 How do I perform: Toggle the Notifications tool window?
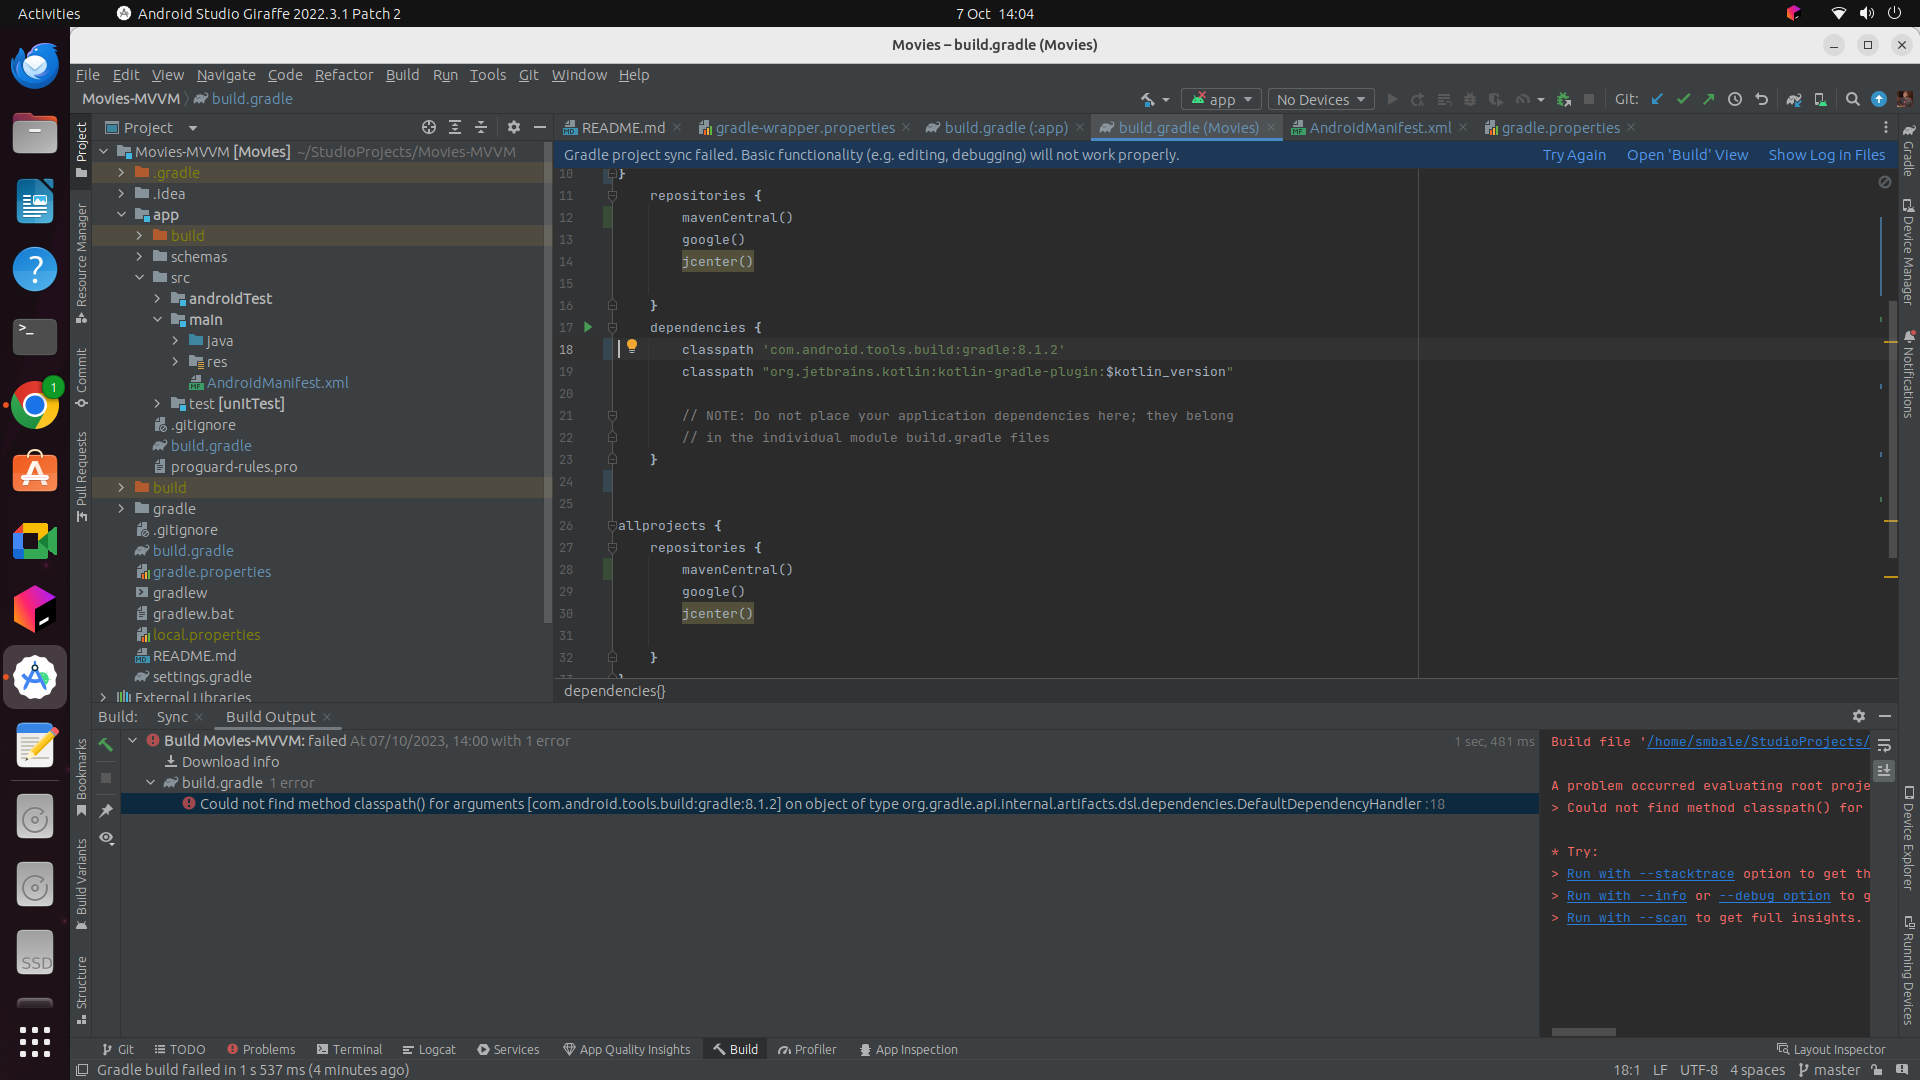(x=1908, y=373)
